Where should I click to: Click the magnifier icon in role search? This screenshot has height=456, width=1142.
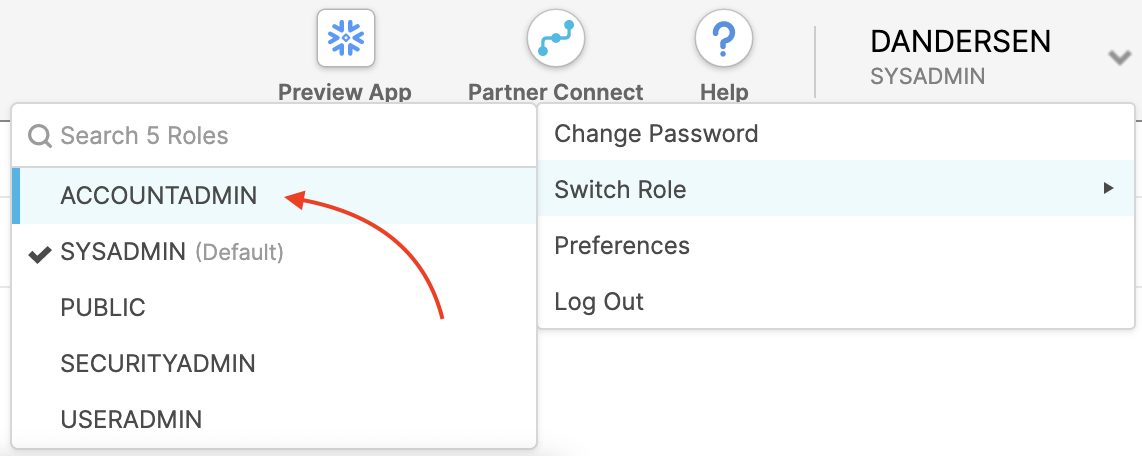[40, 136]
